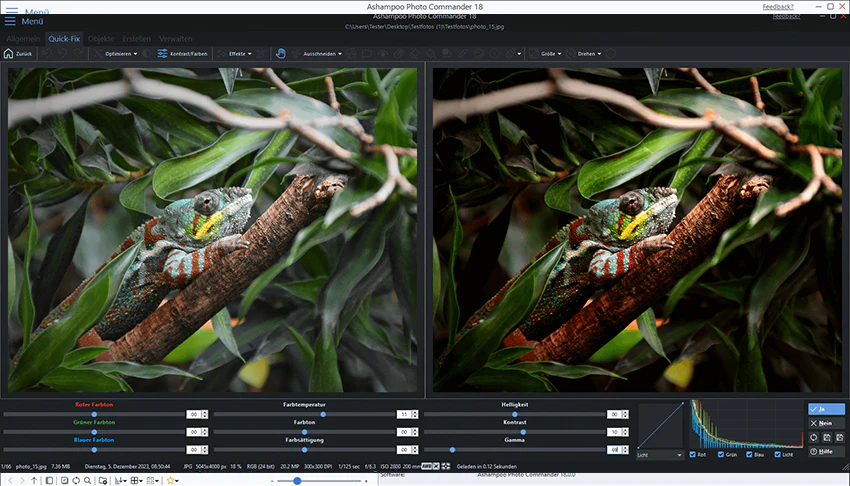
Task: Disable the Blau histogram checkbox
Action: coord(749,455)
